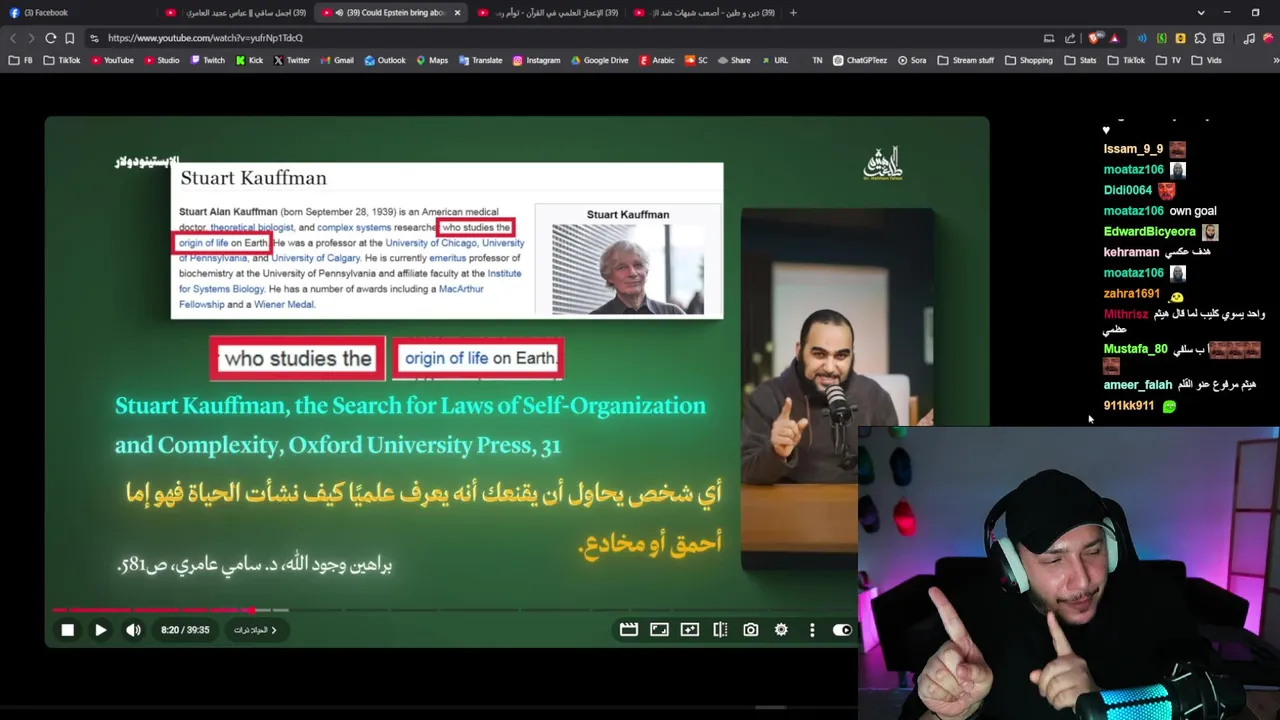Switch to the 'الإعجاز العلمي في القرآن' tab
The height and width of the screenshot is (720, 1280).
548,12
